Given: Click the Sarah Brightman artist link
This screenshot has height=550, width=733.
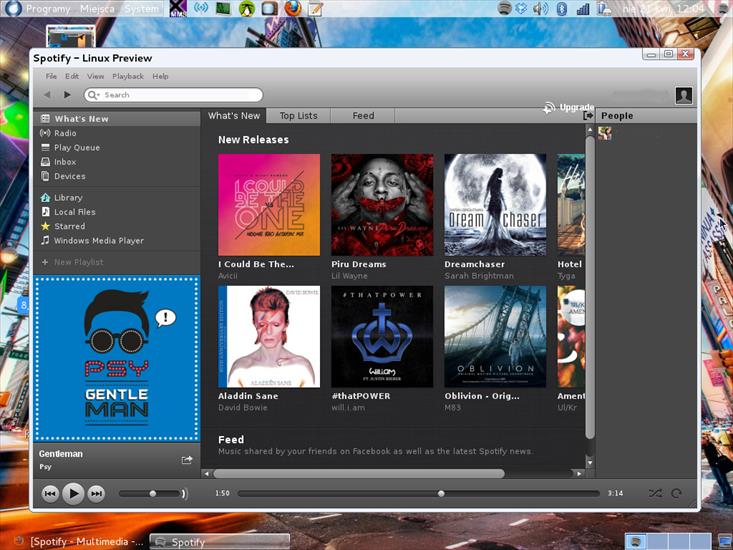Looking at the screenshot, I should tap(479, 276).
